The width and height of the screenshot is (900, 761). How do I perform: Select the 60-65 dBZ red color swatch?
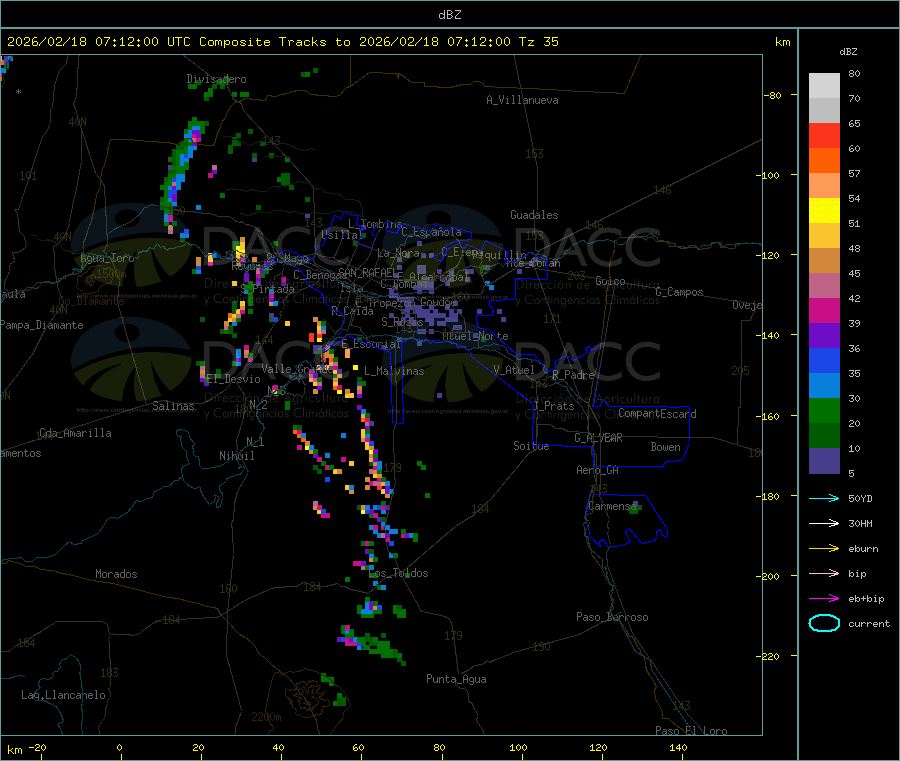[x=824, y=135]
